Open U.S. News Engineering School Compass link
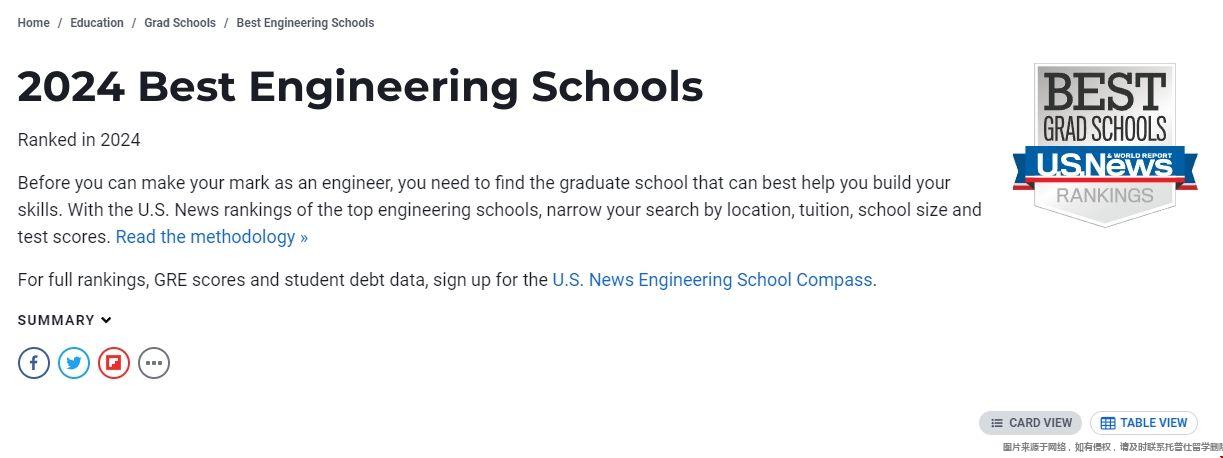 pyautogui.click(x=712, y=280)
